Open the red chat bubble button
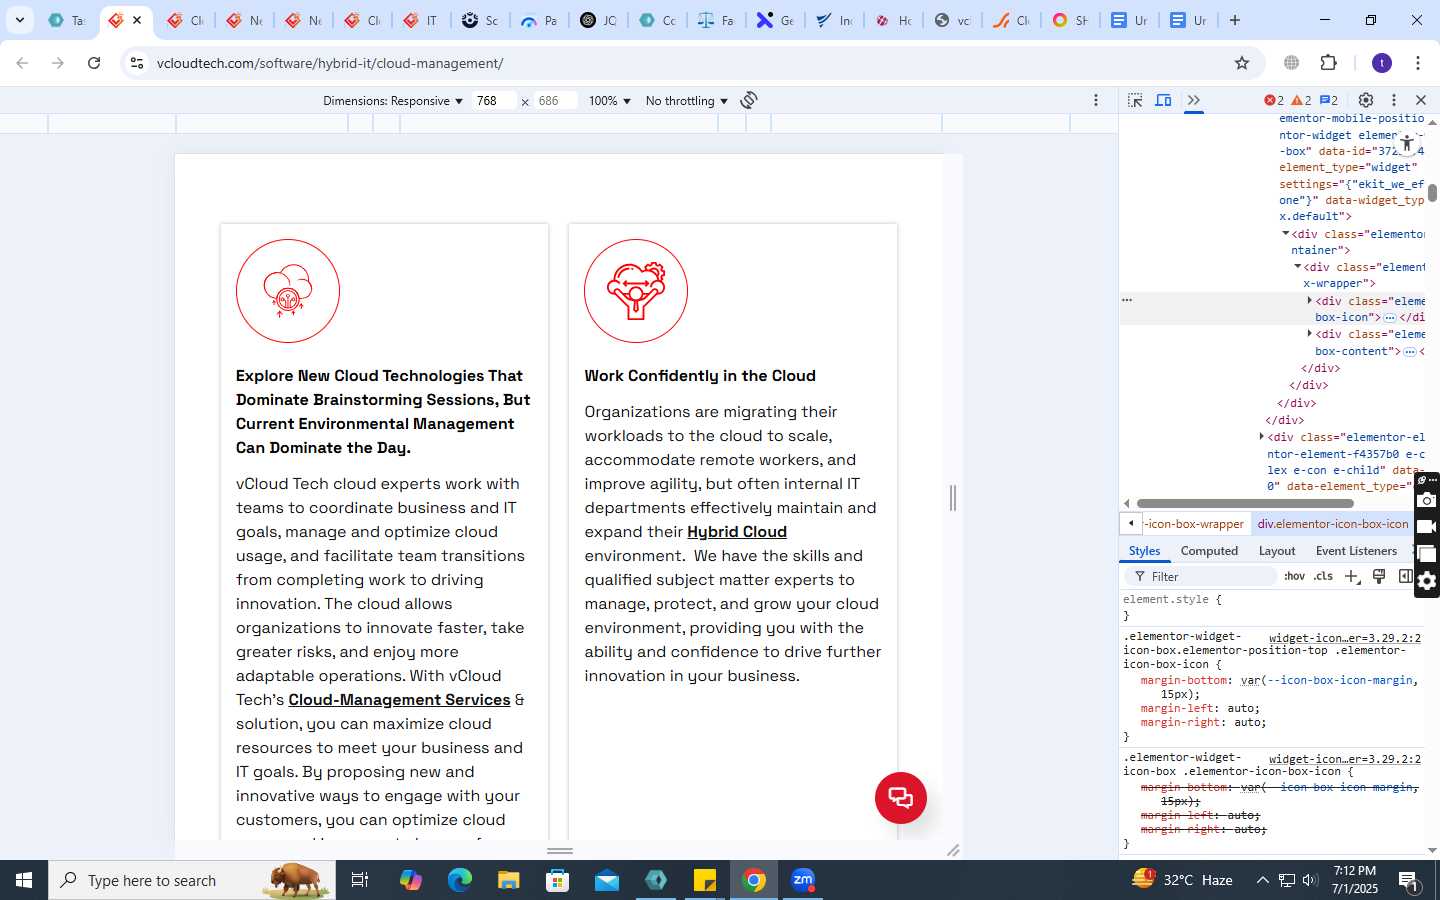The height and width of the screenshot is (900, 1440). point(901,798)
